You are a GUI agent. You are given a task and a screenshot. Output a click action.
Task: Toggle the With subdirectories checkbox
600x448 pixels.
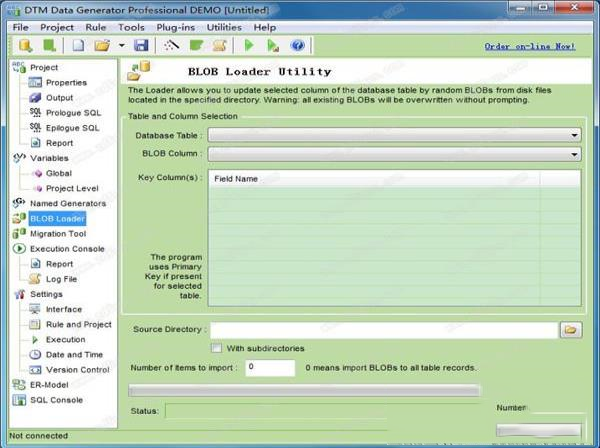(x=217, y=348)
